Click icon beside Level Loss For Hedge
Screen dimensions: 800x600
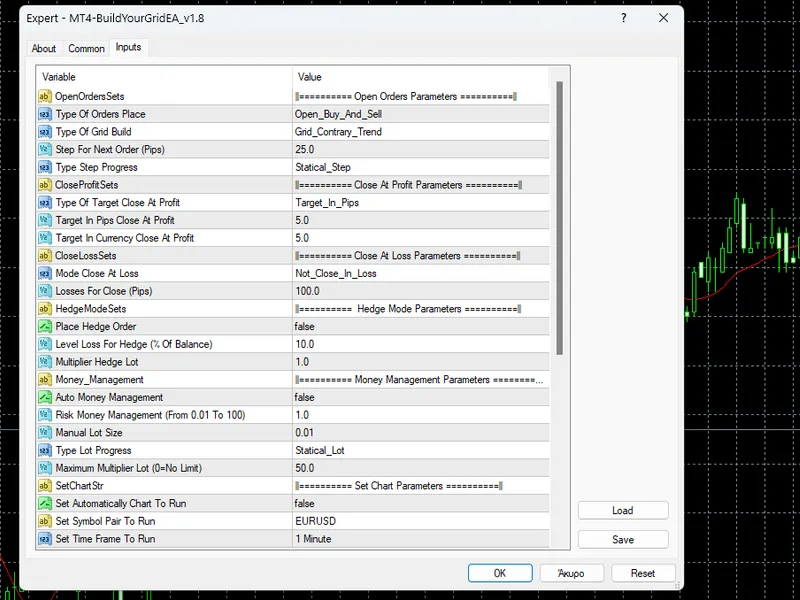(45, 344)
